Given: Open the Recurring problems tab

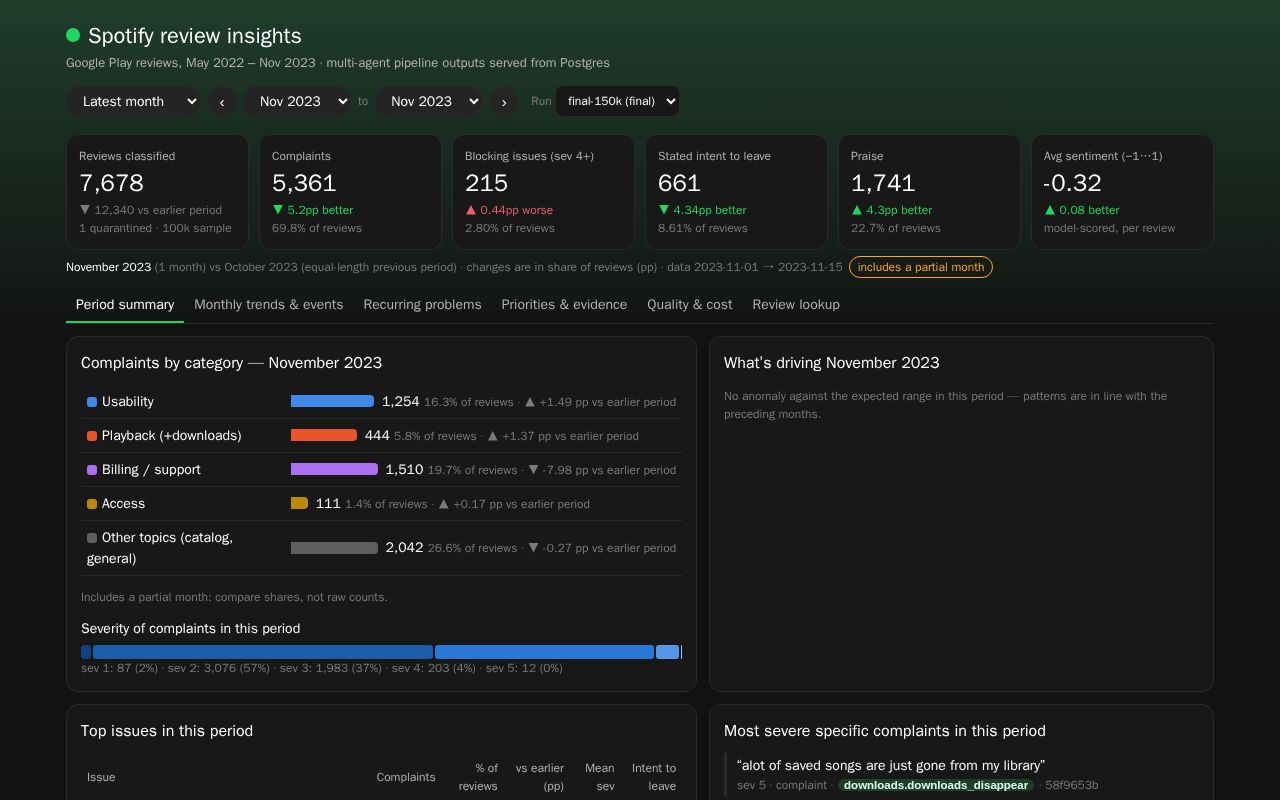Looking at the screenshot, I should coord(422,304).
